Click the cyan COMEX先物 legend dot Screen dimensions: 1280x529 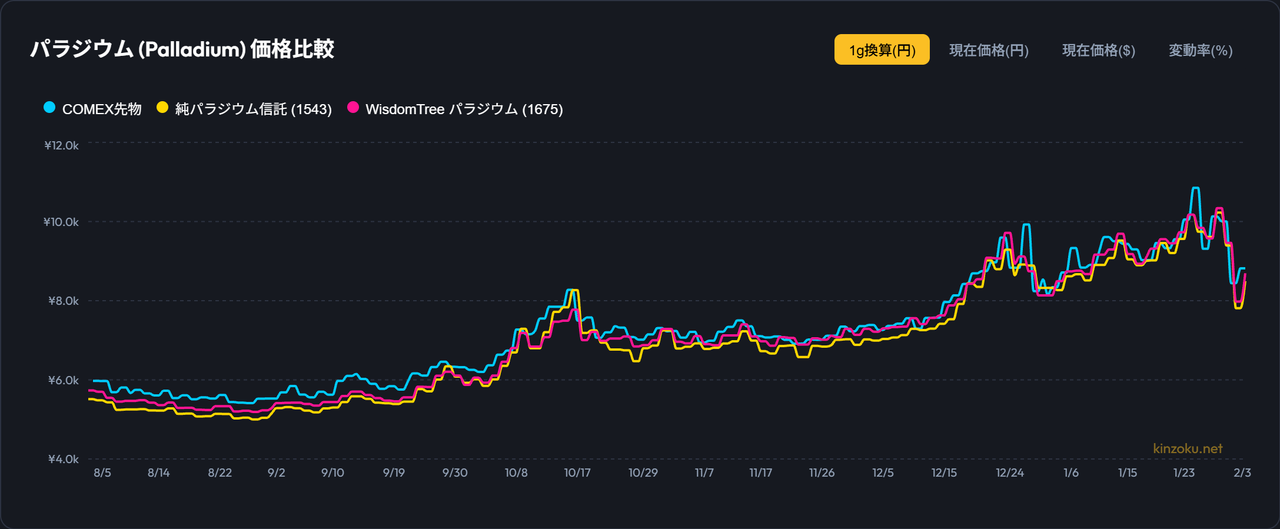pyautogui.click(x=49, y=108)
